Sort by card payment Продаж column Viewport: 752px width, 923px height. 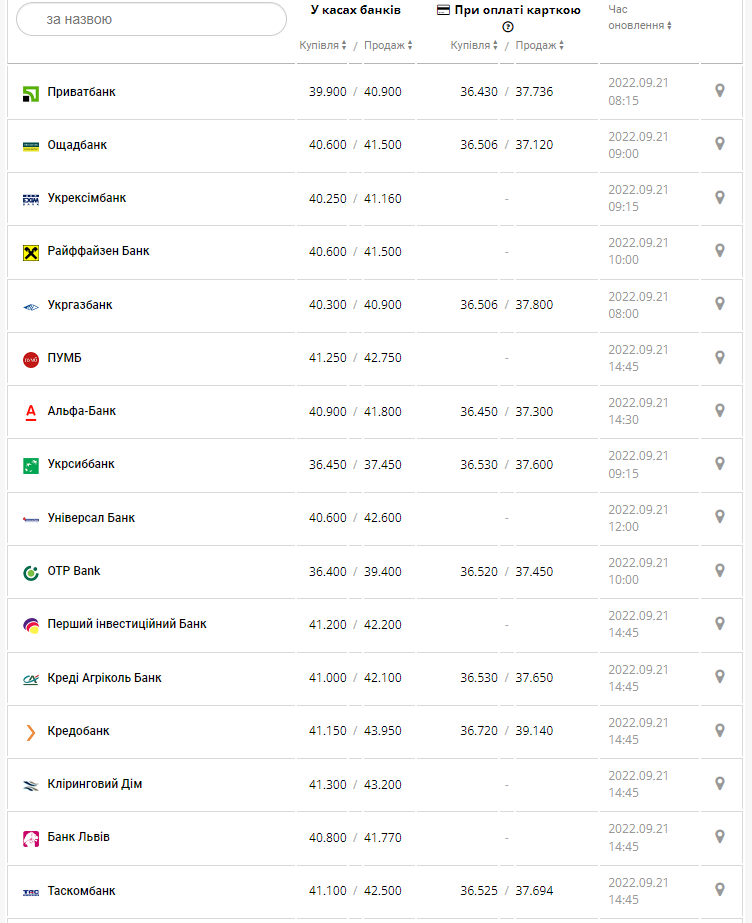pyautogui.click(x=539, y=45)
